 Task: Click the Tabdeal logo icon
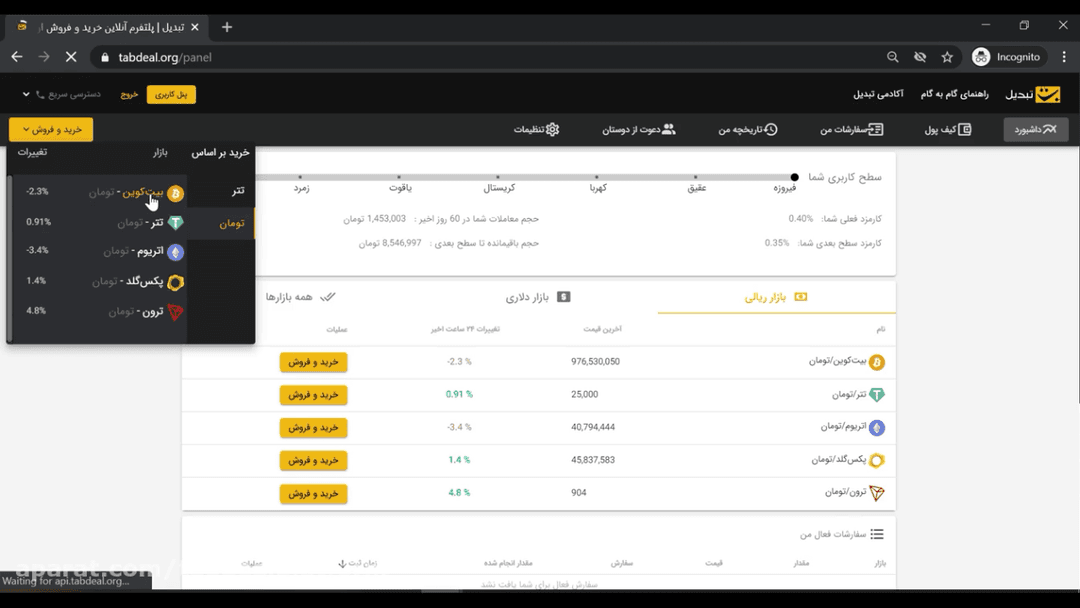point(1048,94)
